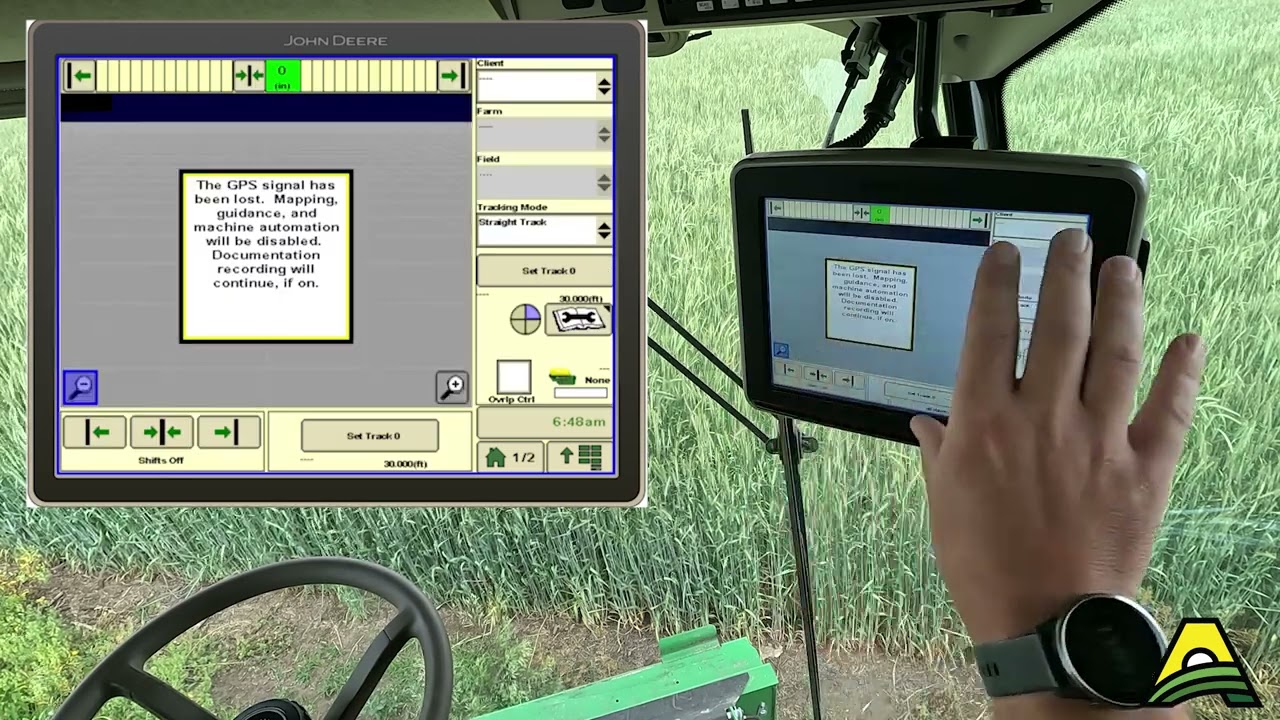The height and width of the screenshot is (720, 1280).
Task: Open the main menu grid button
Action: [x=580, y=457]
